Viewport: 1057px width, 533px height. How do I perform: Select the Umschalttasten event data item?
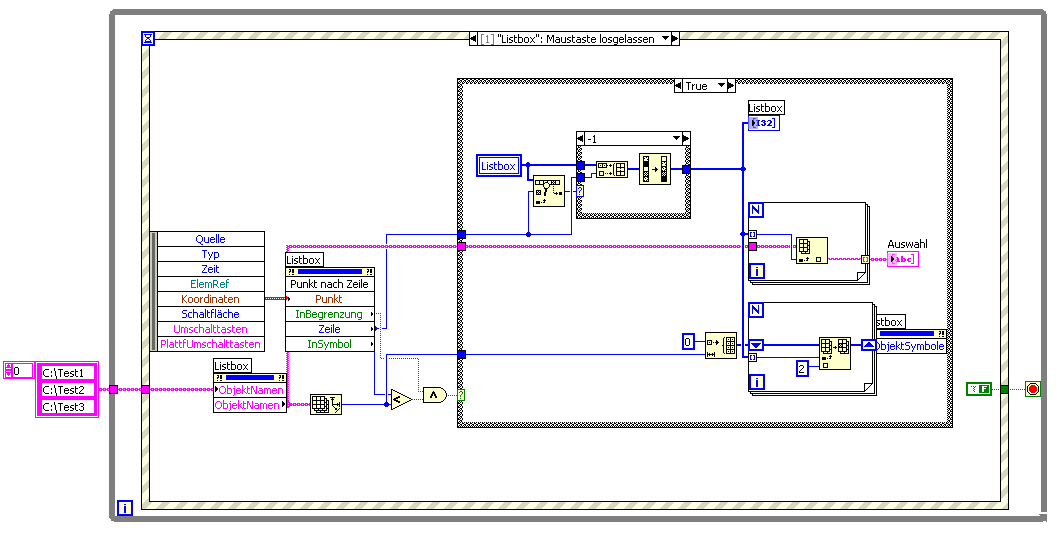[x=210, y=329]
